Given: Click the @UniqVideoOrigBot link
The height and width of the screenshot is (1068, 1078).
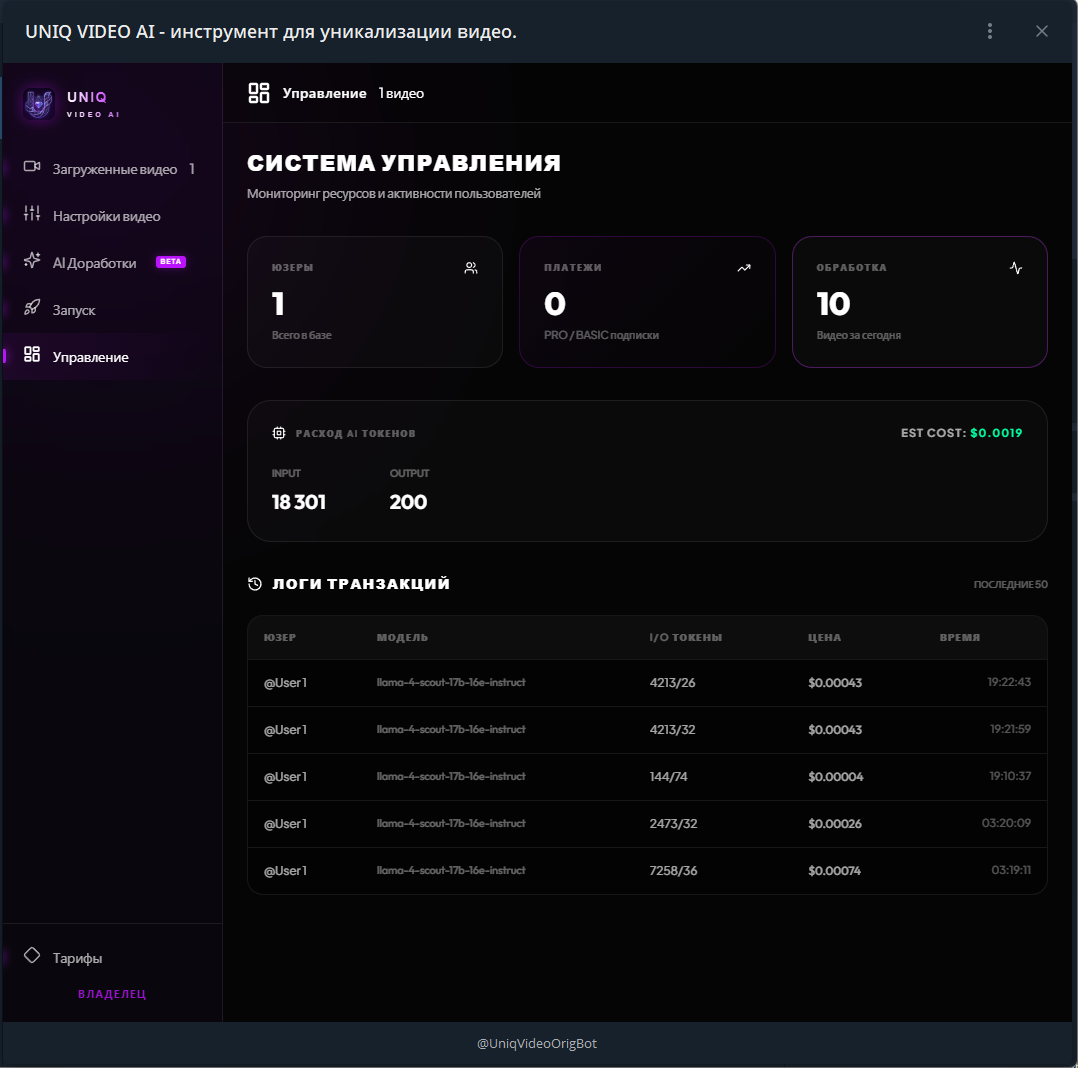Looking at the screenshot, I should click(x=537, y=1043).
